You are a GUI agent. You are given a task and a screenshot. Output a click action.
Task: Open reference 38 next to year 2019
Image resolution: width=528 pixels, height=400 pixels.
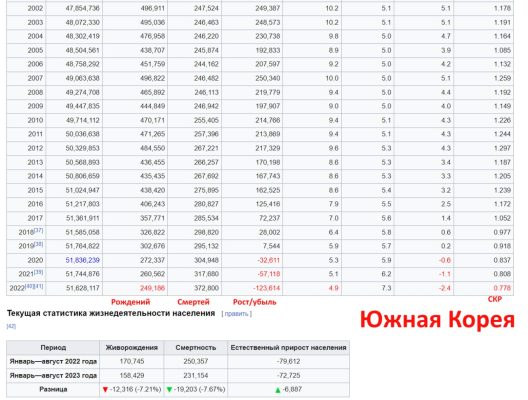[x=39, y=244]
